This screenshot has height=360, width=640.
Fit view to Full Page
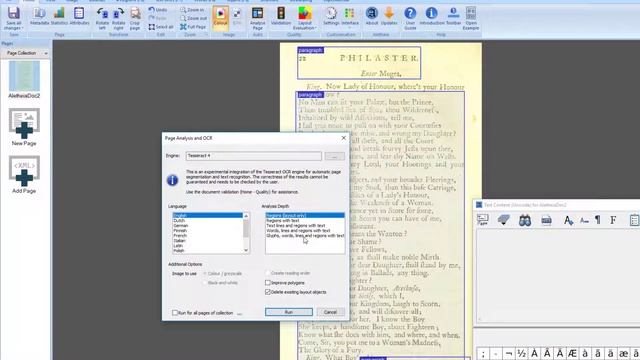coord(193,27)
